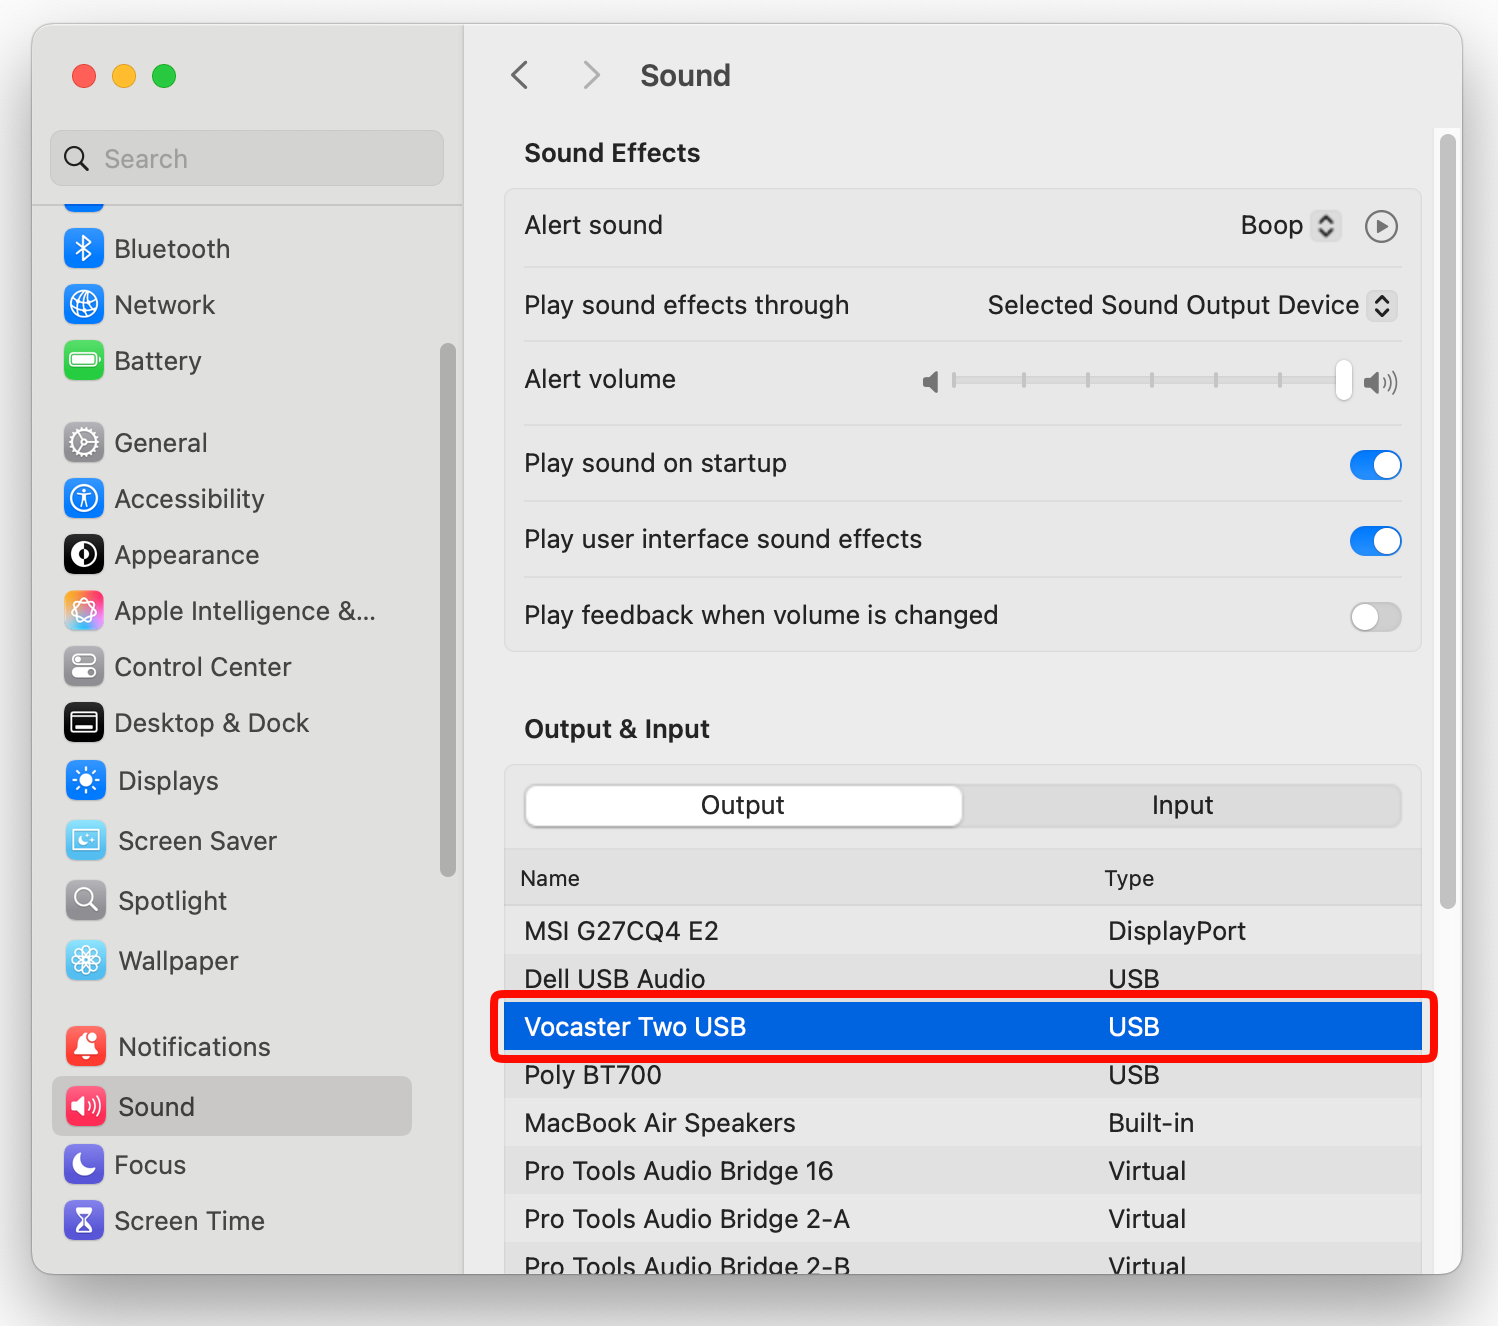Viewport: 1498px width, 1326px height.
Task: Switch to the Input tab
Action: click(1182, 806)
